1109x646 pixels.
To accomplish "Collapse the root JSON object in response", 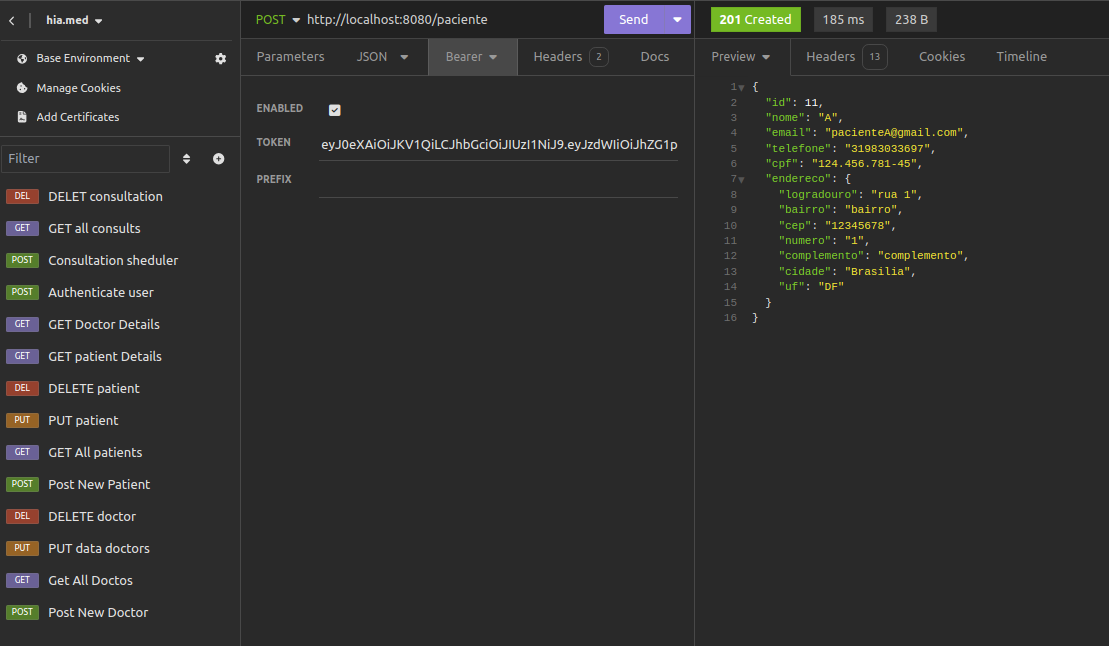I will 741,88.
